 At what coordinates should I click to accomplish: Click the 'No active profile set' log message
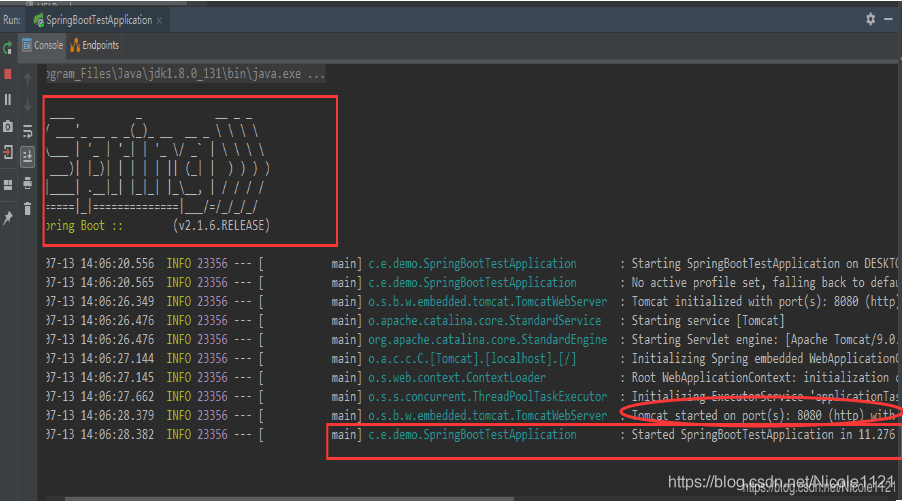pyautogui.click(x=764, y=283)
